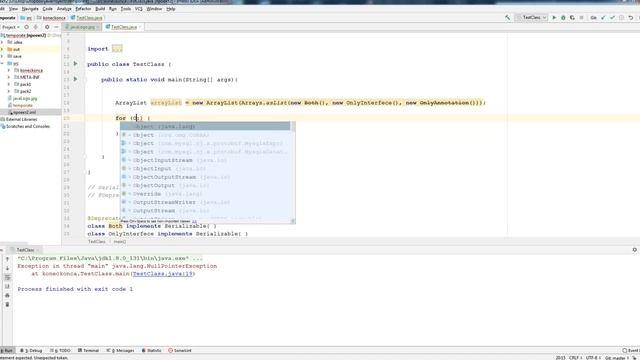The height and width of the screenshot is (360, 640).
Task: Expand the pack1 package
Action: tap(9, 84)
